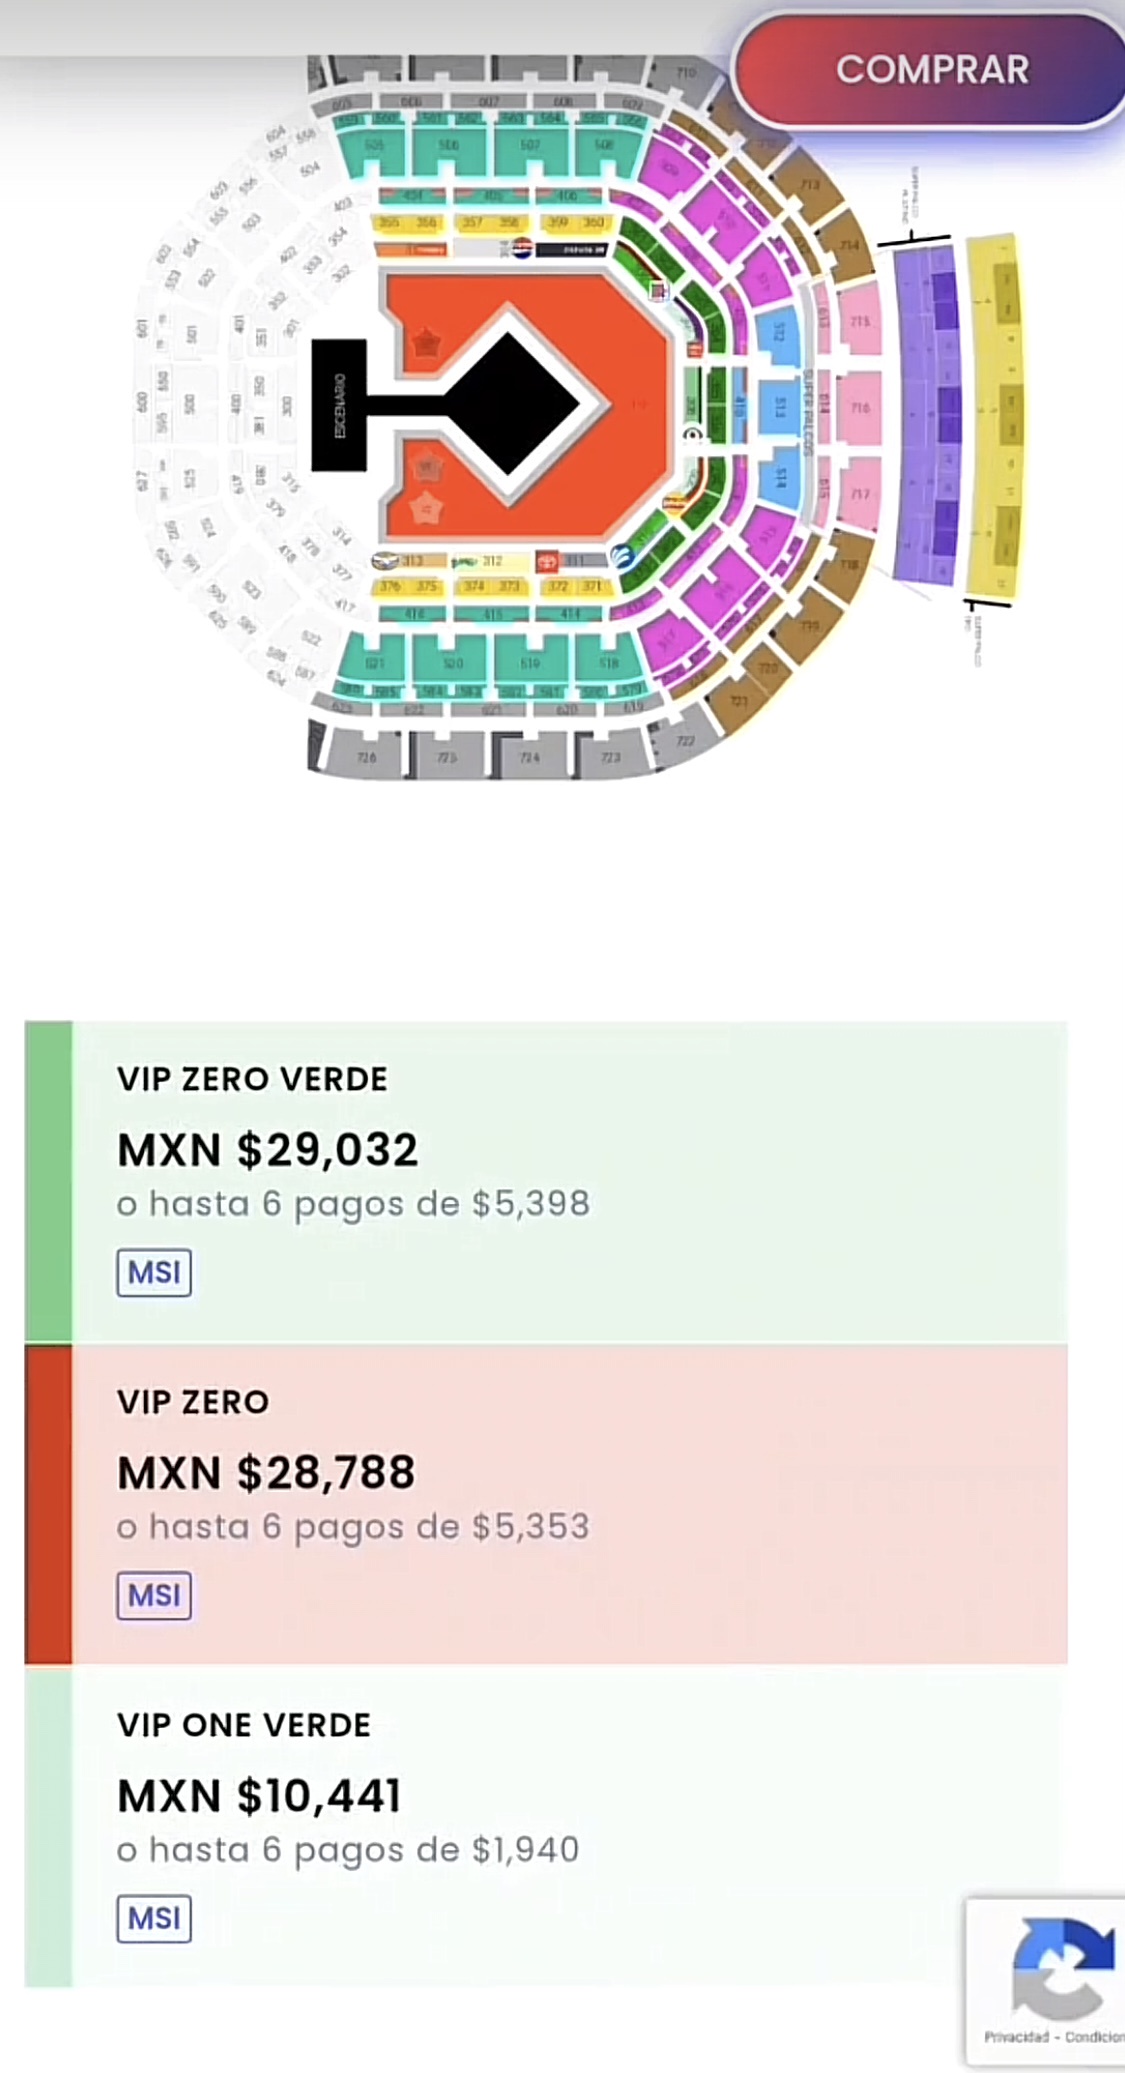Click the top star marker in orange floor
Screen dimensions: 1125x2073
point(427,343)
